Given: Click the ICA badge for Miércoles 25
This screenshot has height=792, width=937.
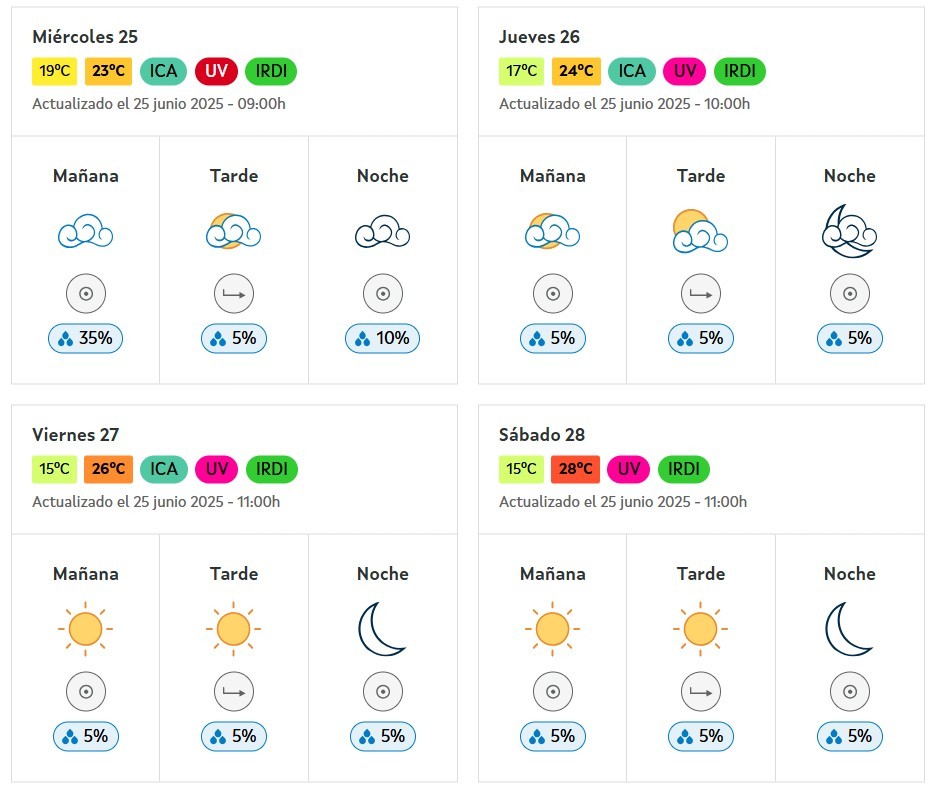Looking at the screenshot, I should (163, 71).
